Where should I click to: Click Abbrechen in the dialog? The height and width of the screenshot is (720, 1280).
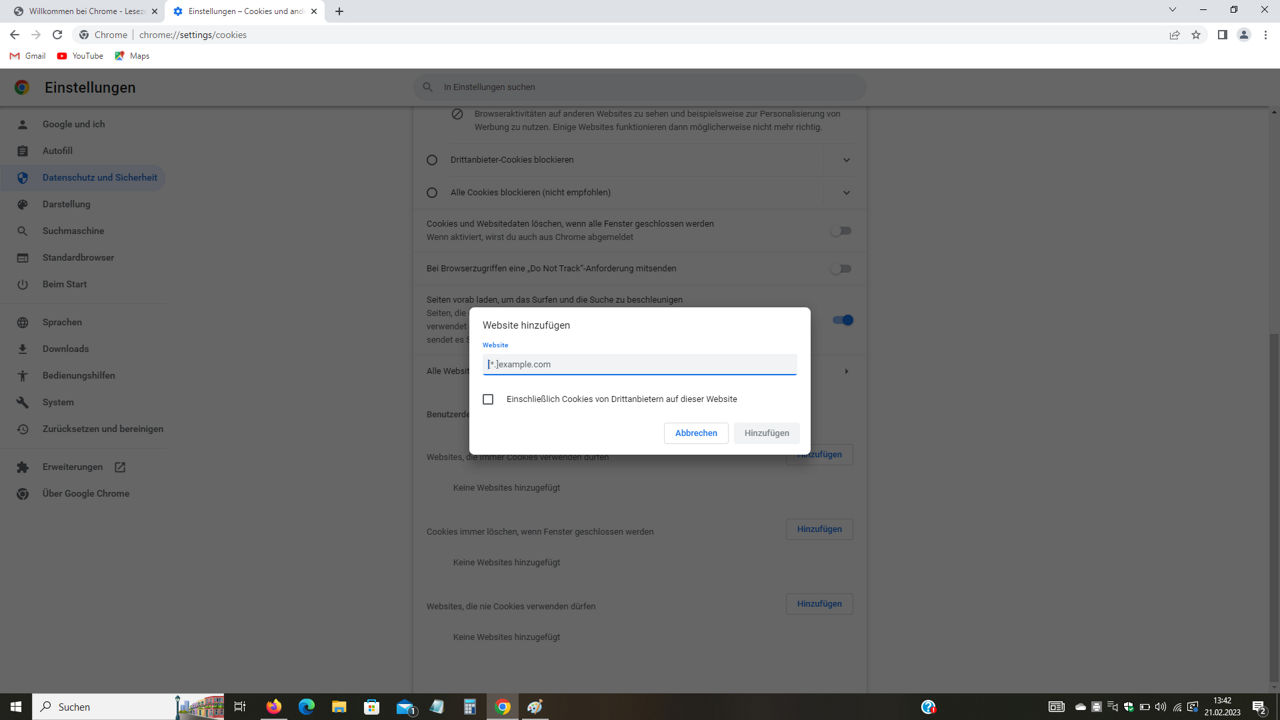(696, 432)
